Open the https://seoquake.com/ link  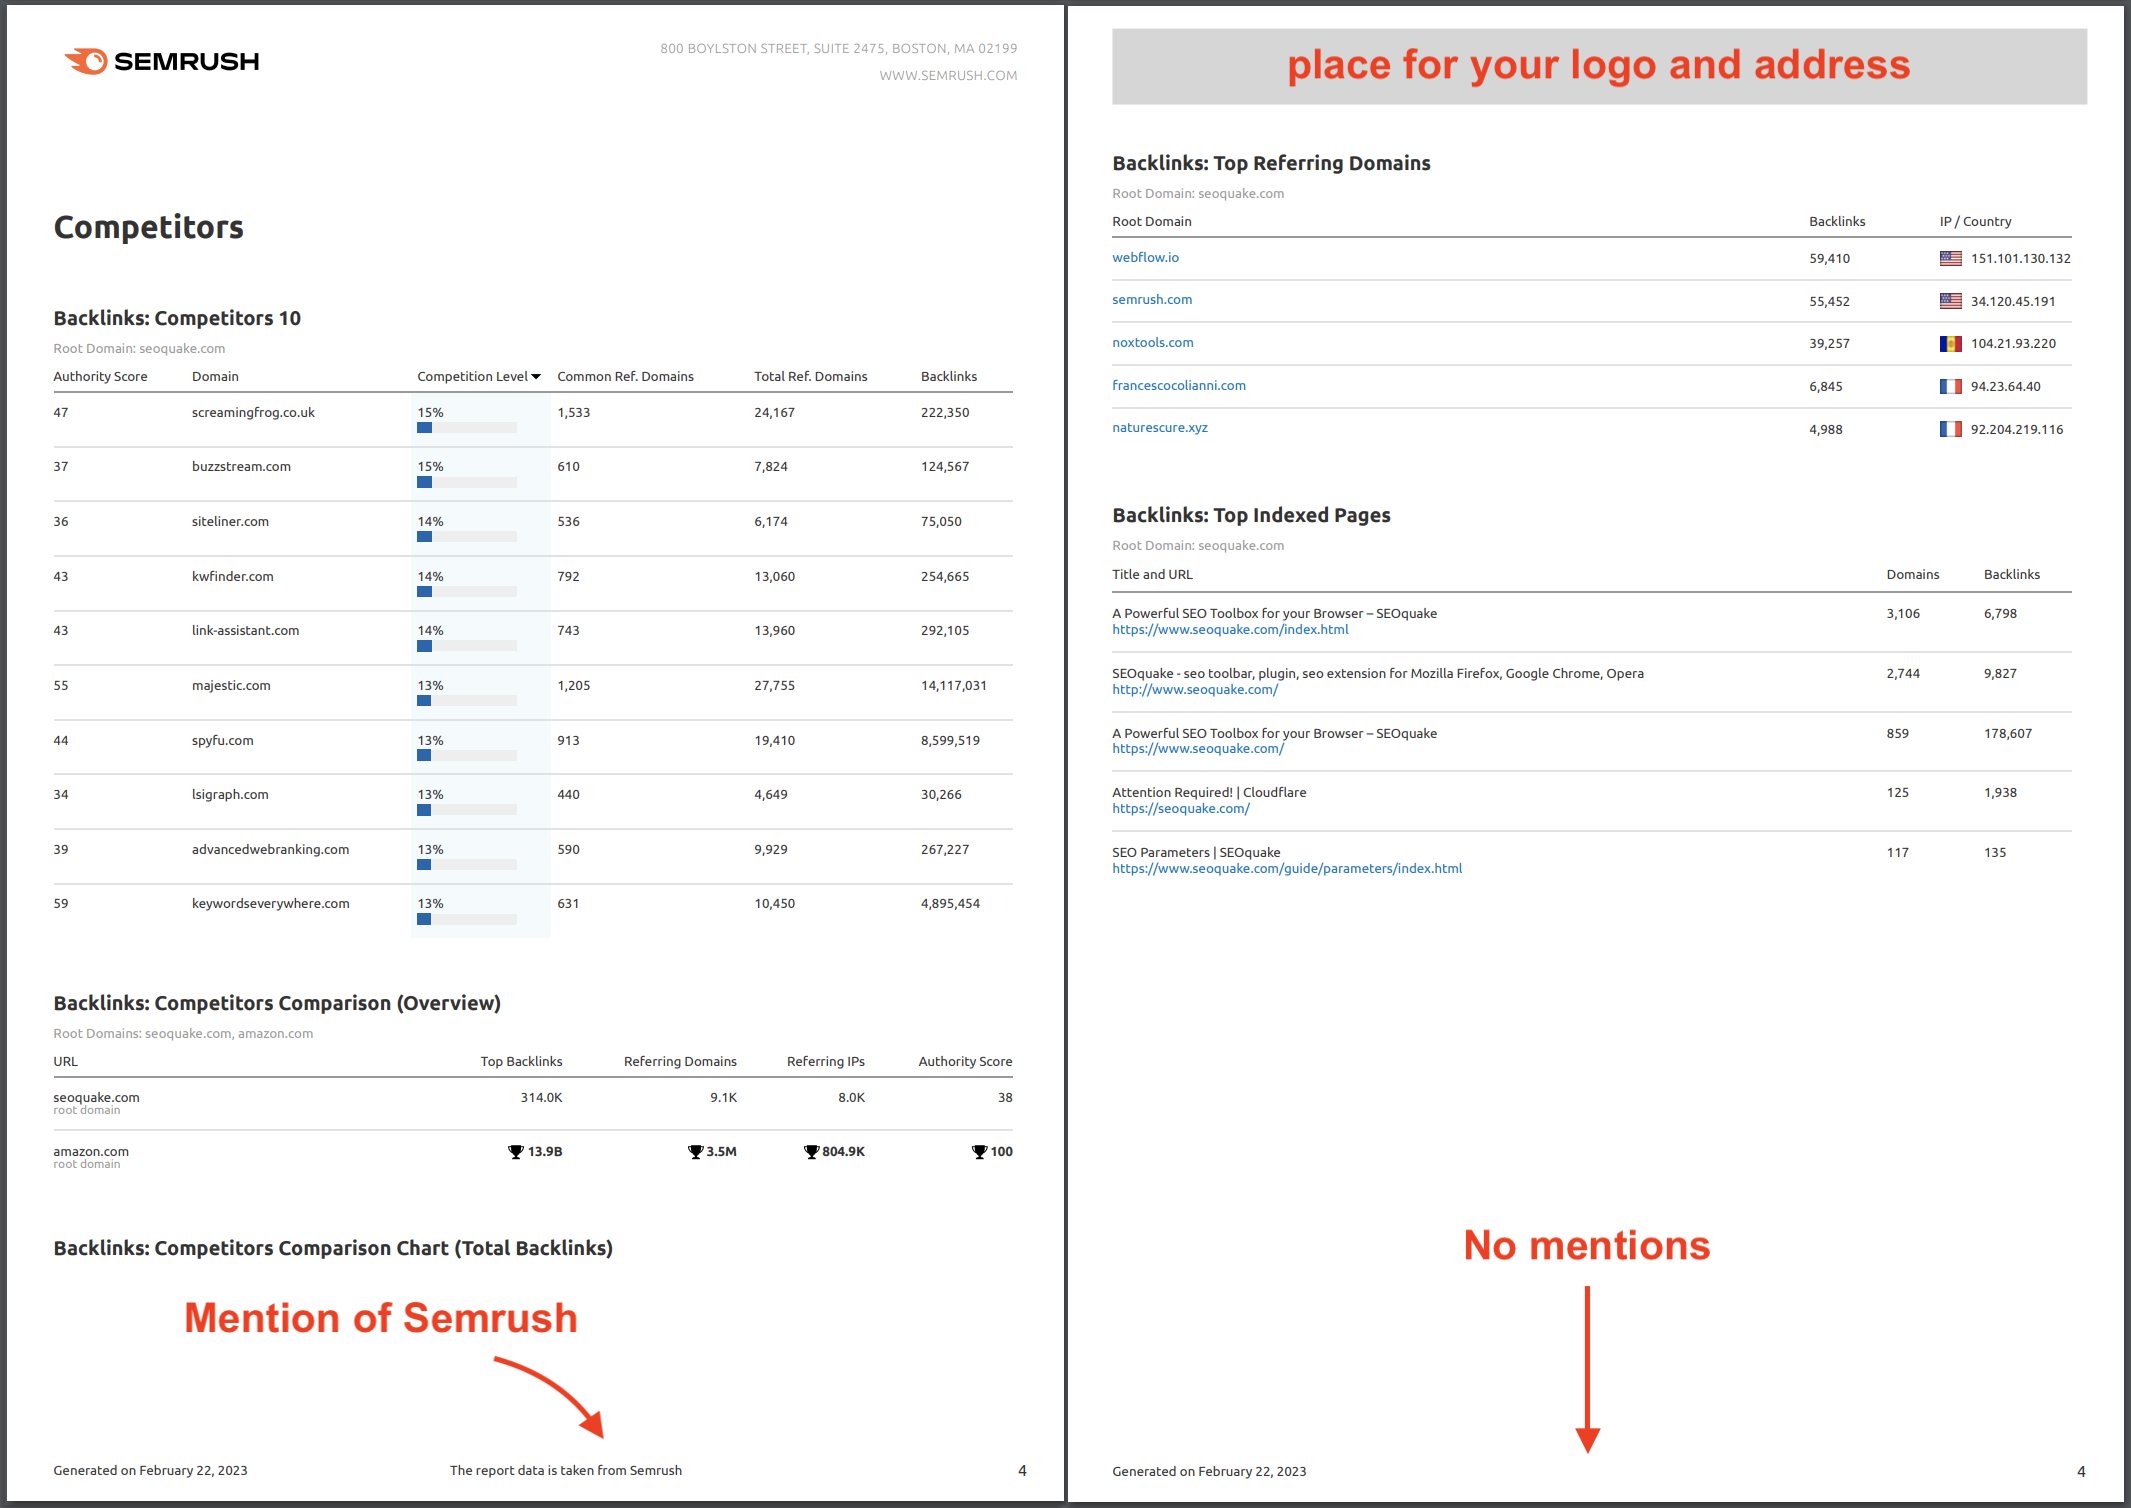coord(1181,809)
